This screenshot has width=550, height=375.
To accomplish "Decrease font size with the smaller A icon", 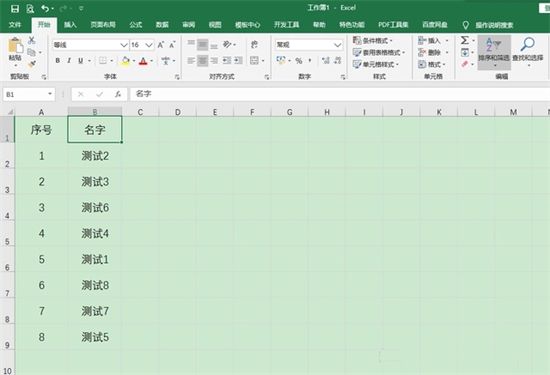I will click(172, 45).
